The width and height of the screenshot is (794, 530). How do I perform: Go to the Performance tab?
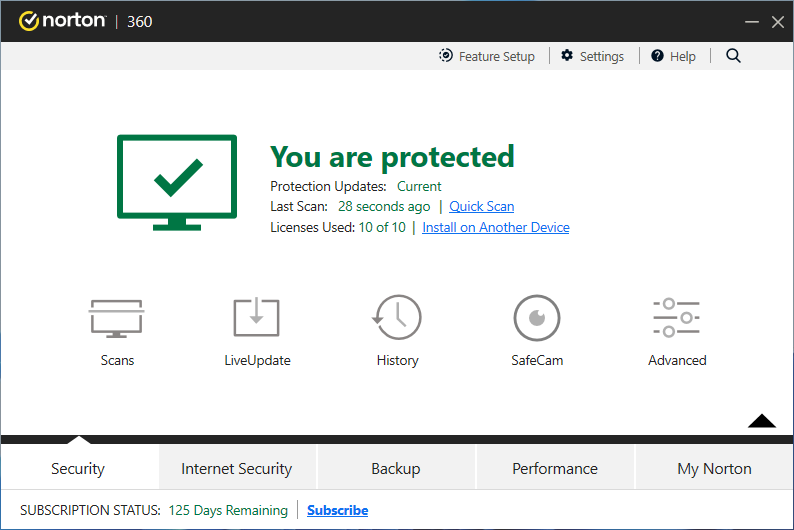coord(555,468)
